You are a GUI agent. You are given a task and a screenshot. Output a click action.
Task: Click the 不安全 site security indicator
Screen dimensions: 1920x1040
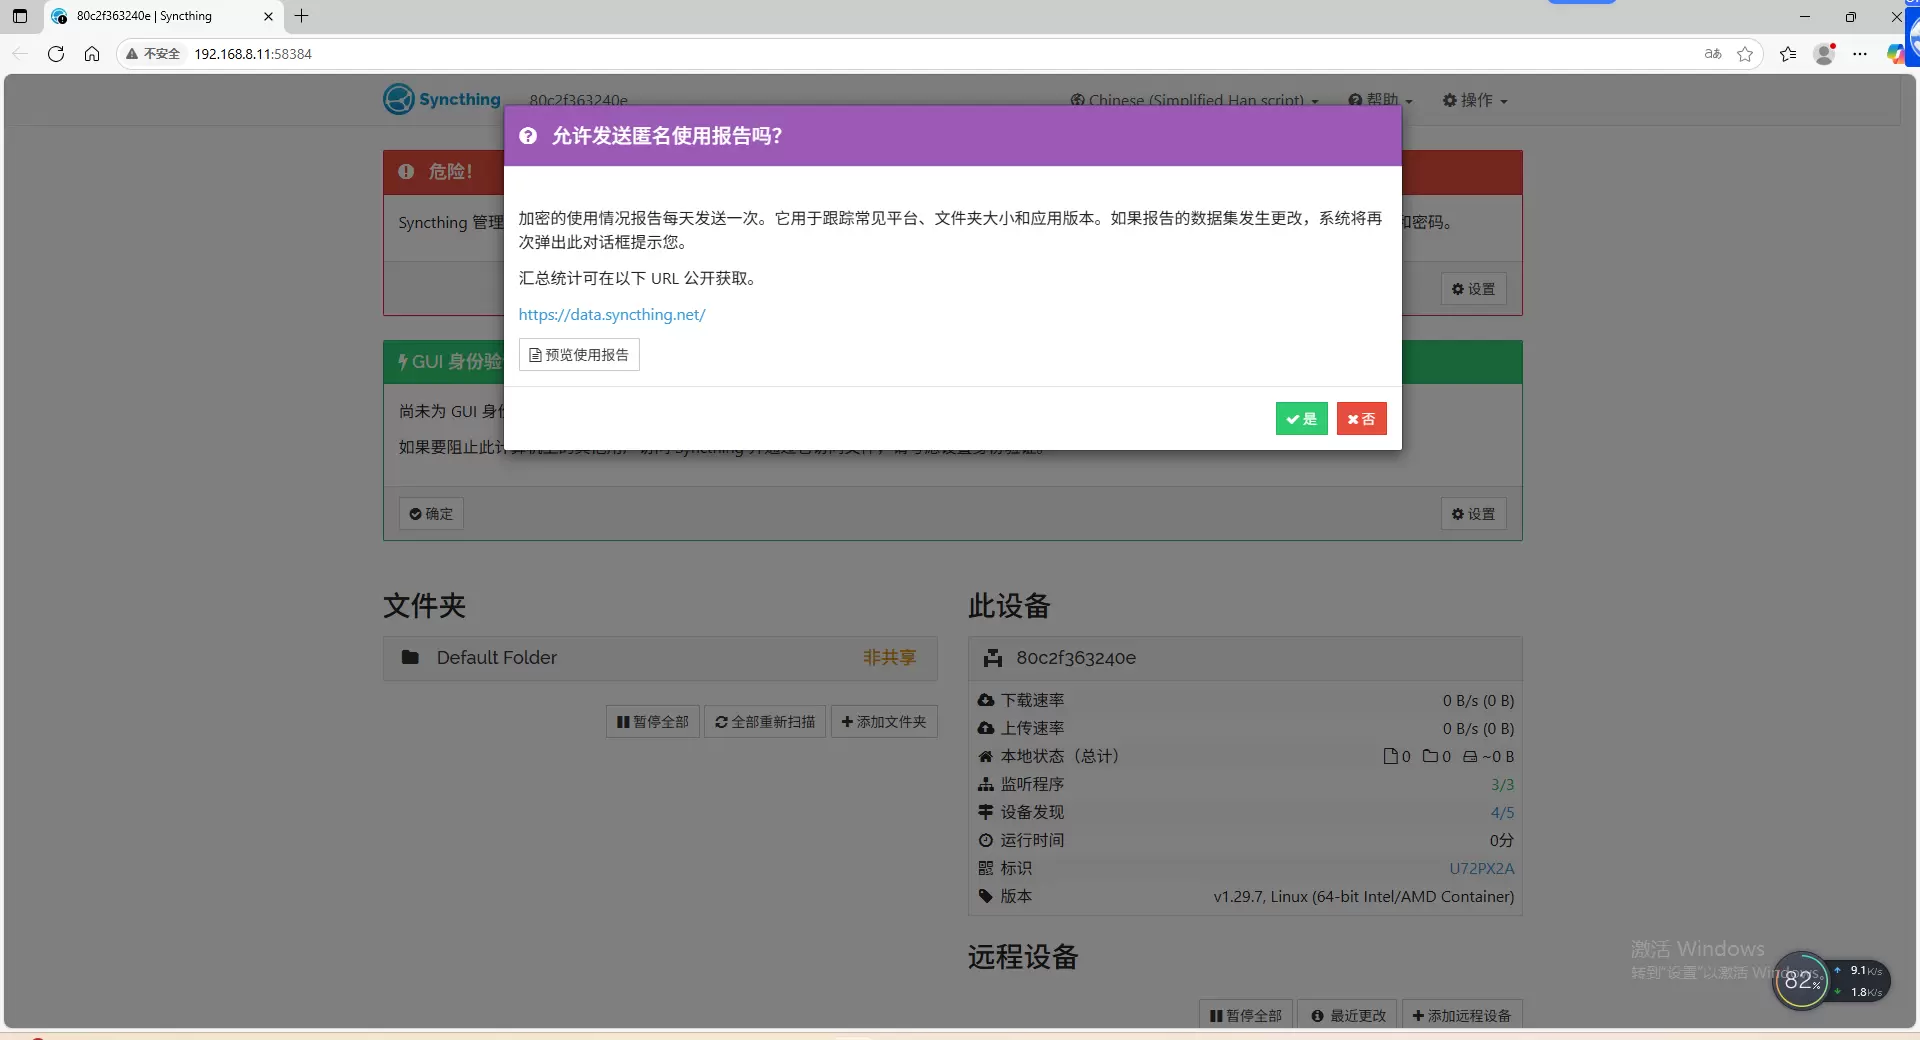153,54
